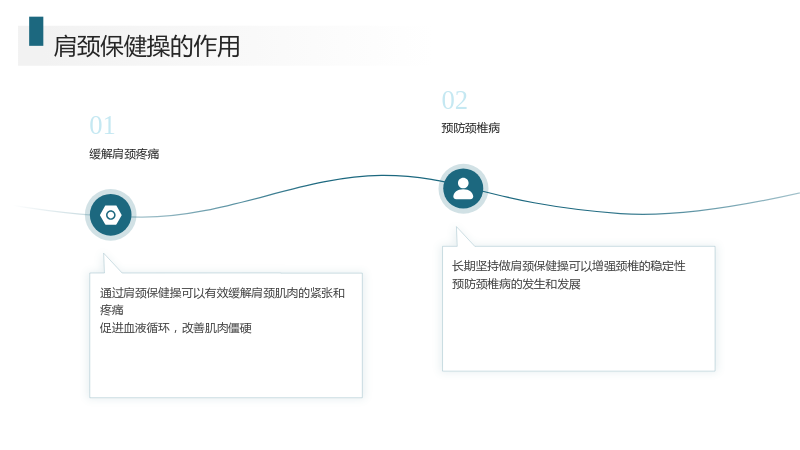The image size is (800, 450).
Task: Click the line 促进血液循环，改善肌肉僵硬
Action: click(176, 328)
